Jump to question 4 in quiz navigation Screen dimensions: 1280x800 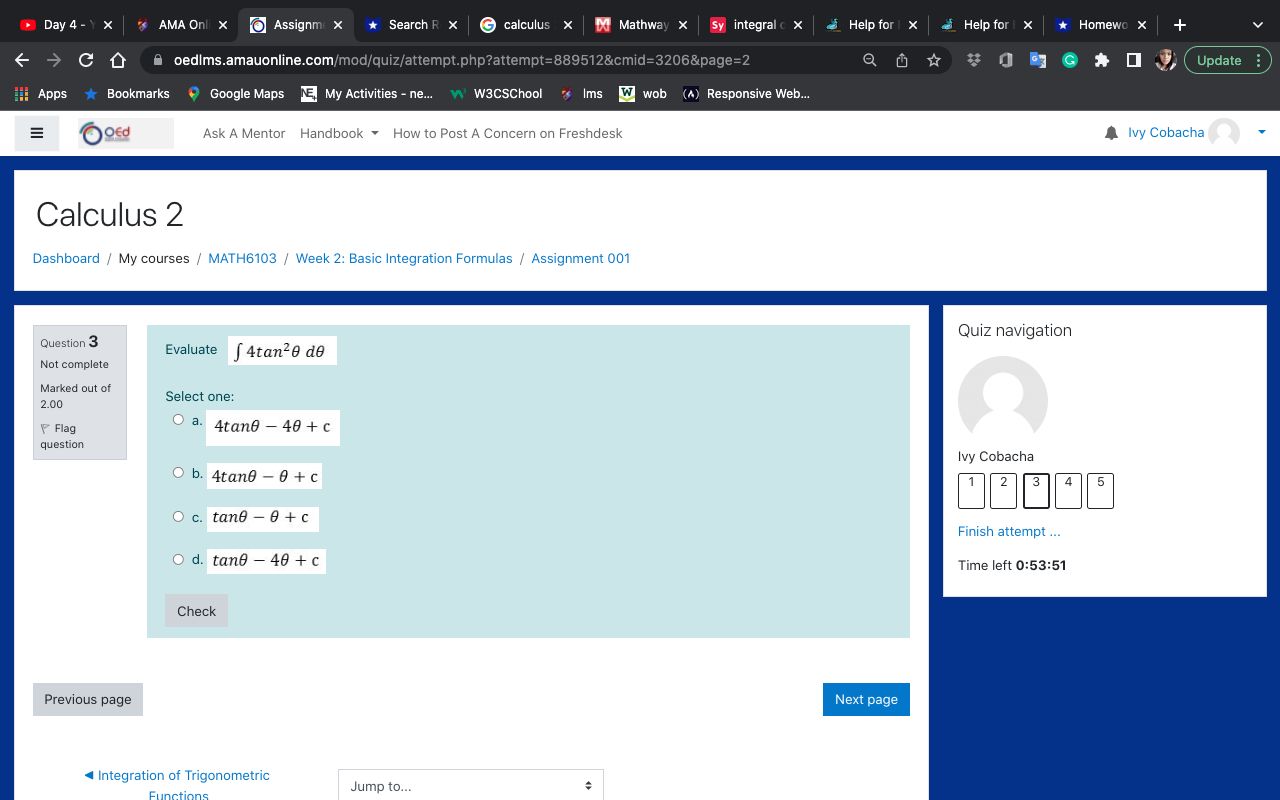pos(1068,490)
